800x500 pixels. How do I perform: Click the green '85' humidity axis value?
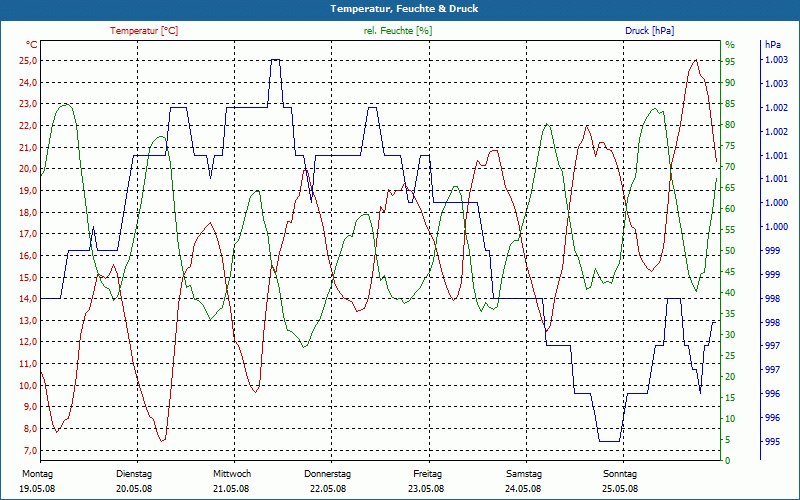tap(730, 104)
